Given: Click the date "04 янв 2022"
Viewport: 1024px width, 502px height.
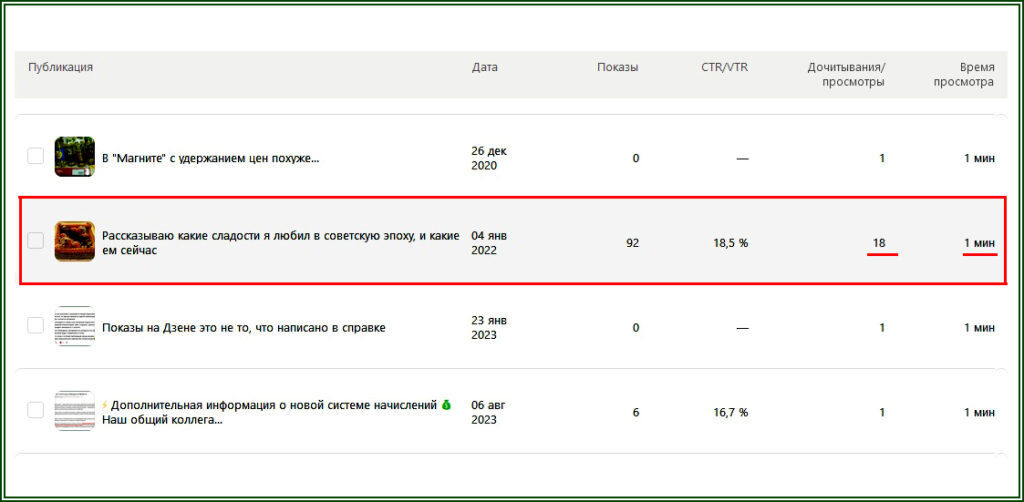Looking at the screenshot, I should 489,243.
